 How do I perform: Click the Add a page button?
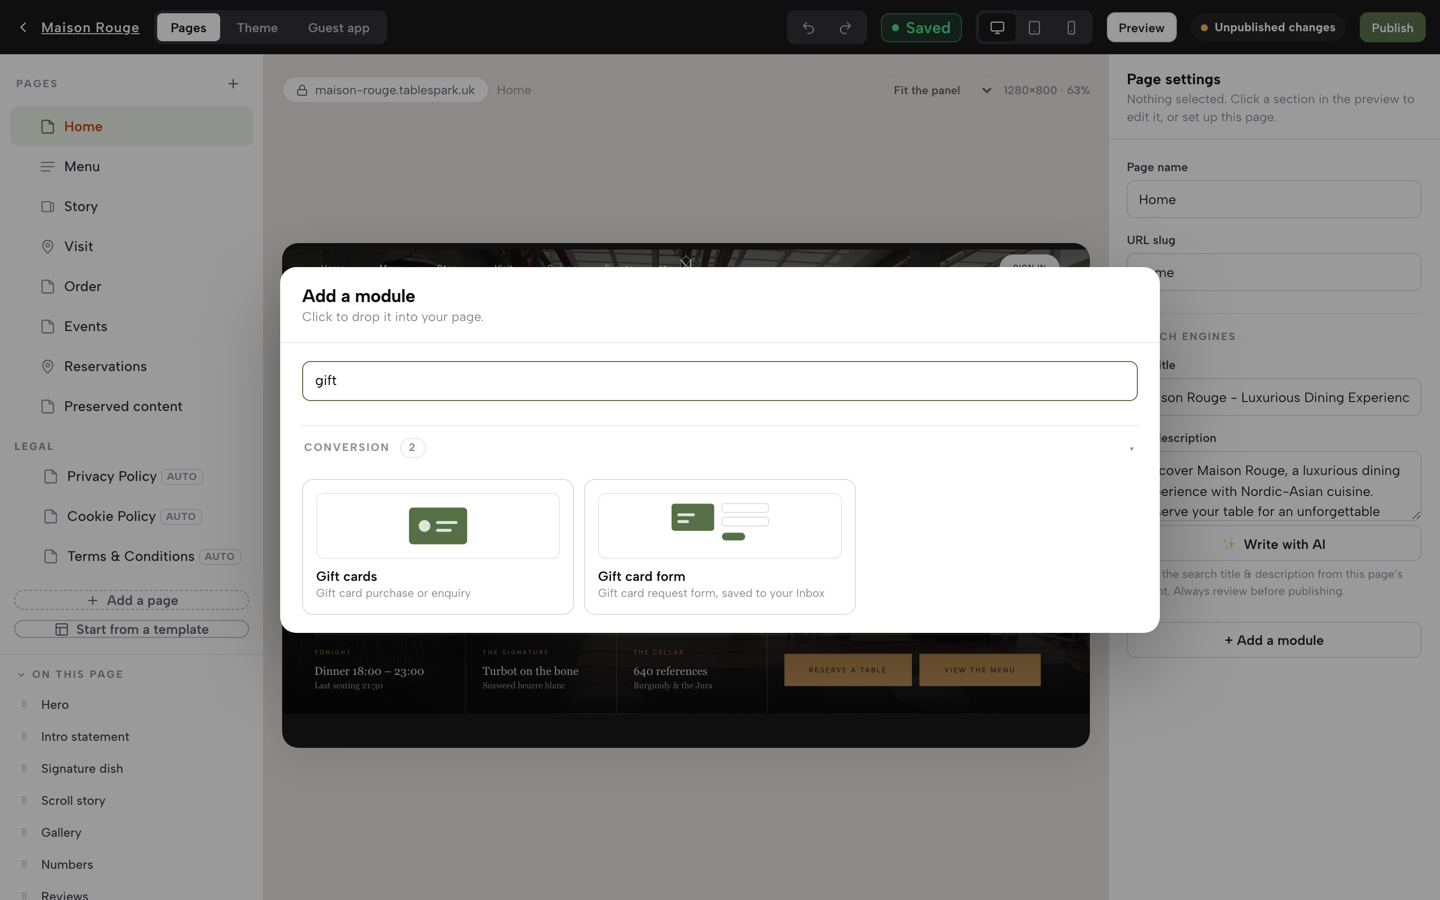pos(131,600)
